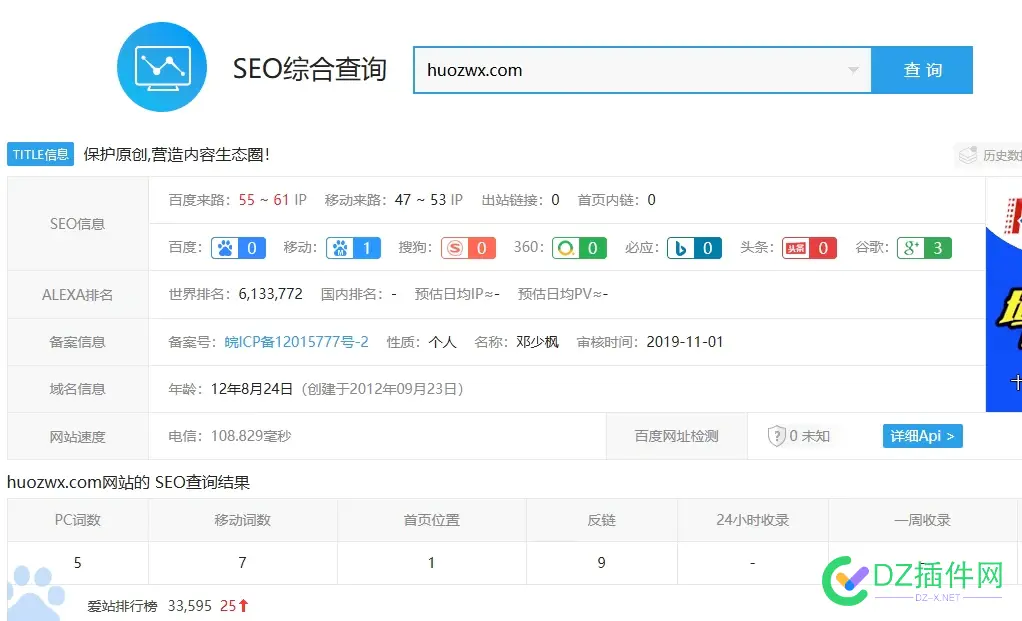Screen dimensions: 1022x621
Task: Switch to the PC词数 column header
Action: coord(77,520)
